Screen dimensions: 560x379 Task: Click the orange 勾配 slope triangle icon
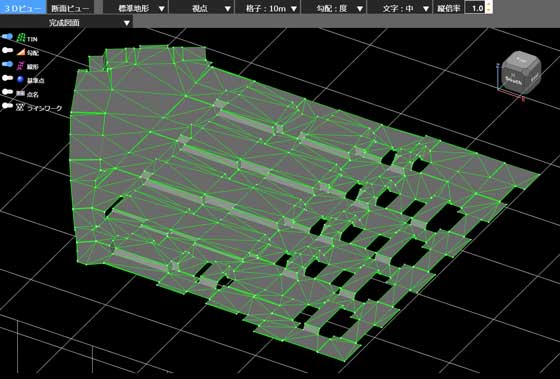coord(21,52)
